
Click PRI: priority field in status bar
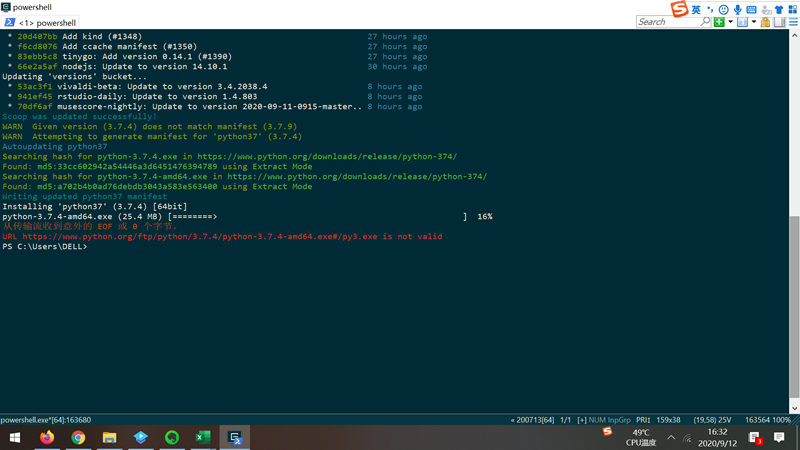point(643,420)
